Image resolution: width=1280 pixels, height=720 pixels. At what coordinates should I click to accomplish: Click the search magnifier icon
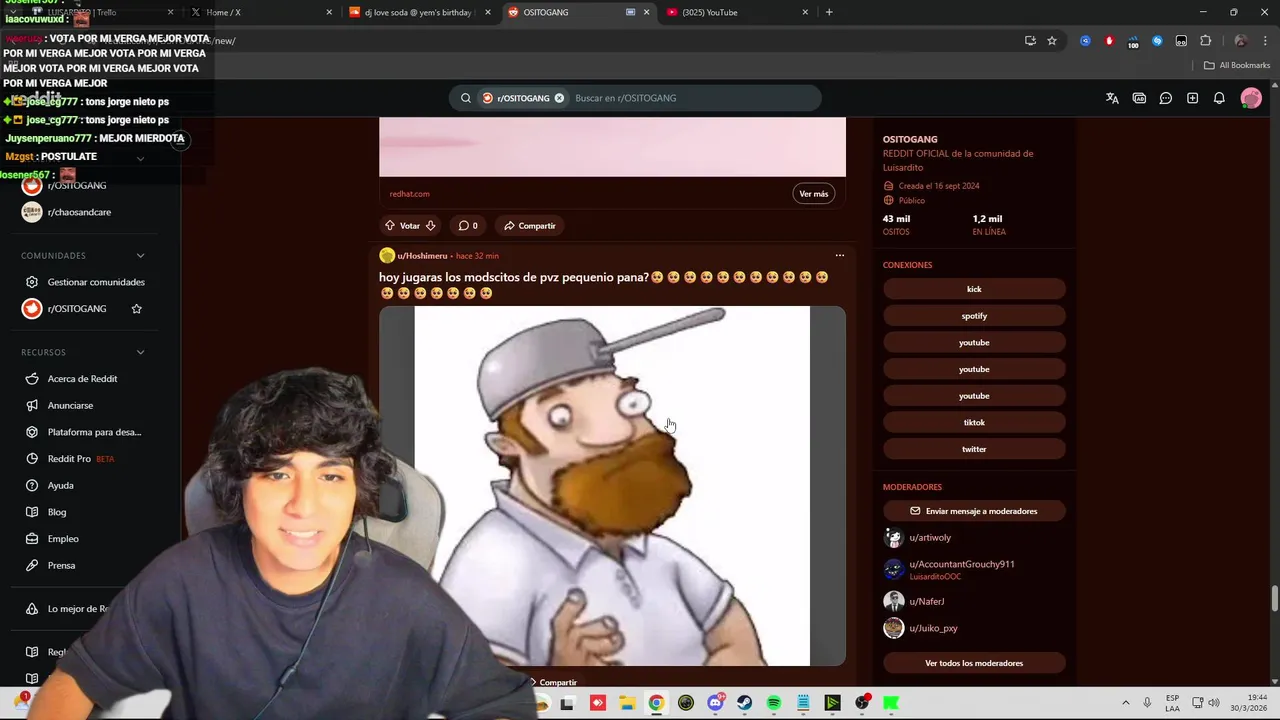(x=466, y=98)
